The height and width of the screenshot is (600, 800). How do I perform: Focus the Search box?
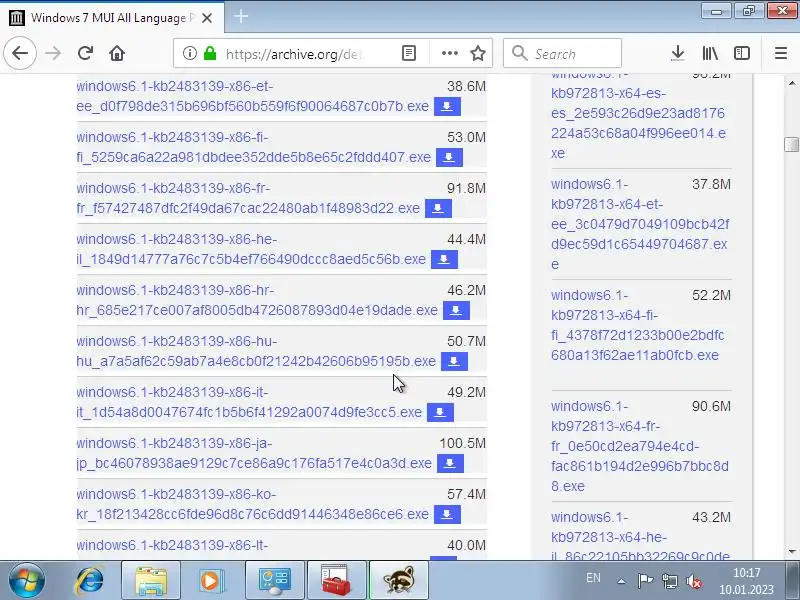[x=562, y=53]
